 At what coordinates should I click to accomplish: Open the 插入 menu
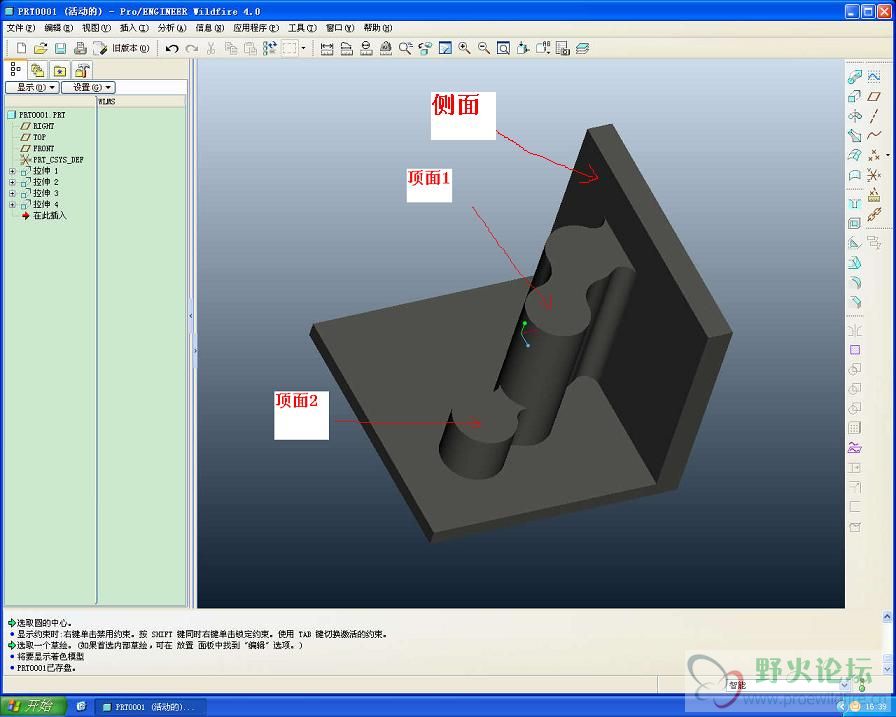(x=134, y=27)
